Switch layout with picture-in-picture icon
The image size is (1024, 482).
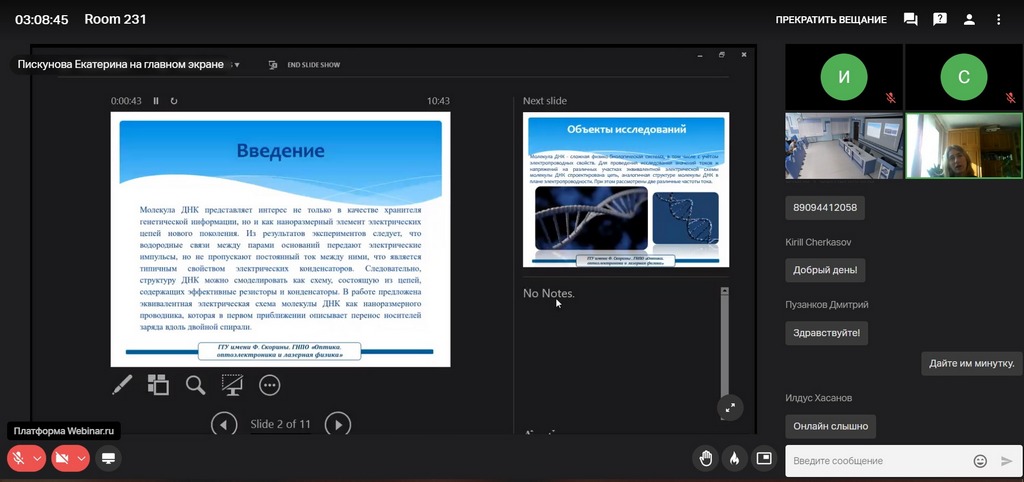coord(763,458)
